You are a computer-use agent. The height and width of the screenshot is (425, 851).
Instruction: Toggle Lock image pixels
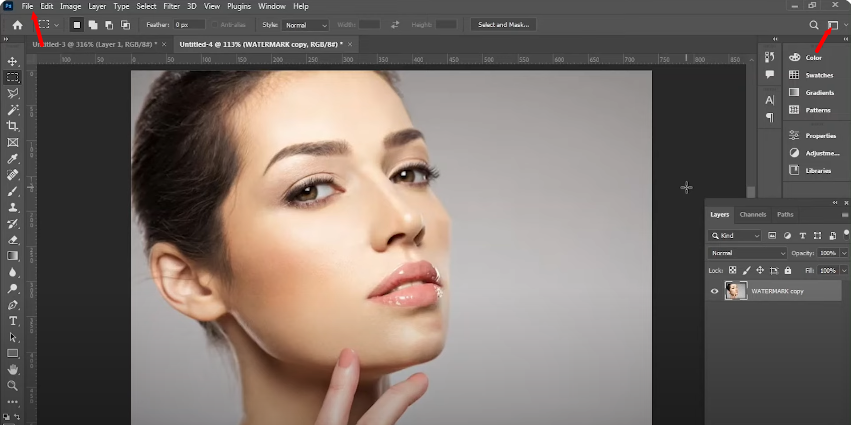click(x=746, y=270)
